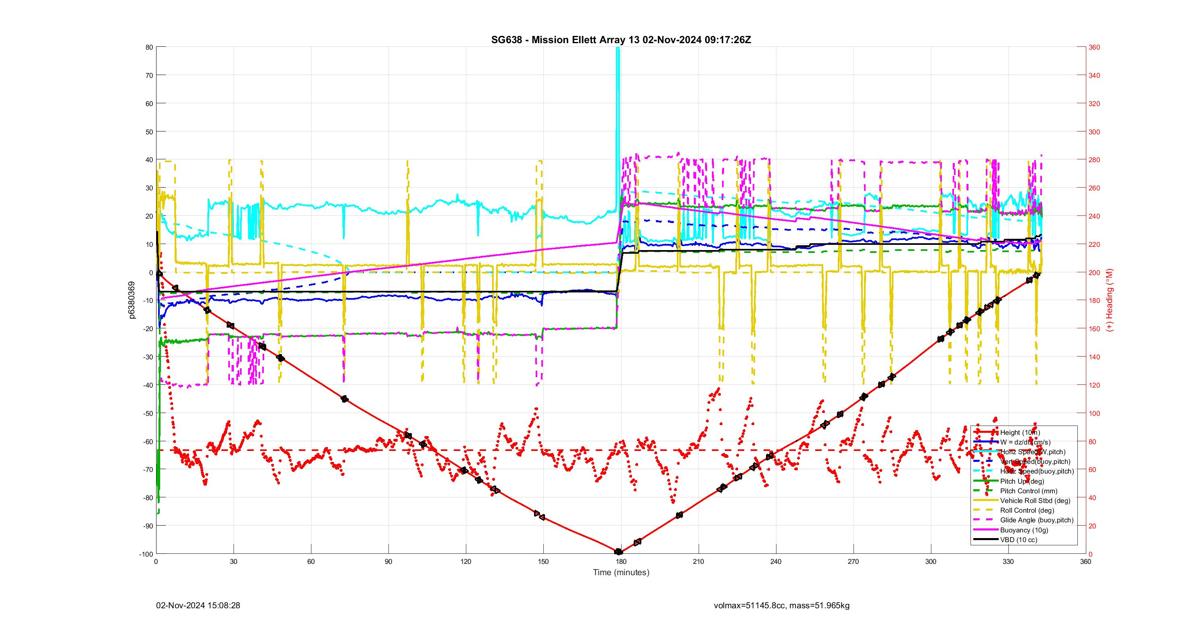The width and height of the screenshot is (1200, 622).
Task: Click the x-axis tick label '90'
Action: coord(388,562)
